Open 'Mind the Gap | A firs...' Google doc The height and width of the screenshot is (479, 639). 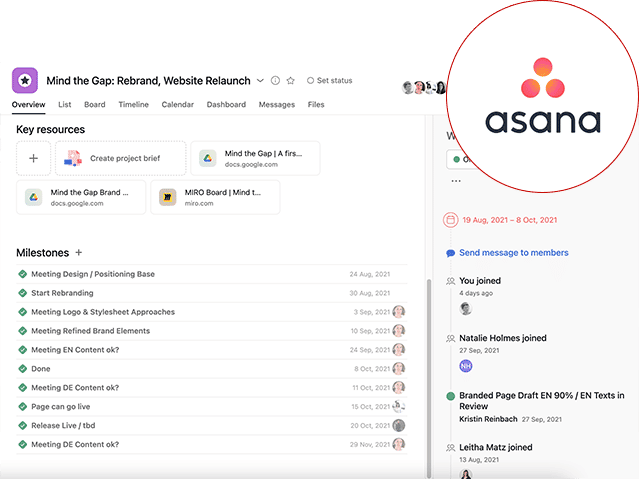click(256, 158)
